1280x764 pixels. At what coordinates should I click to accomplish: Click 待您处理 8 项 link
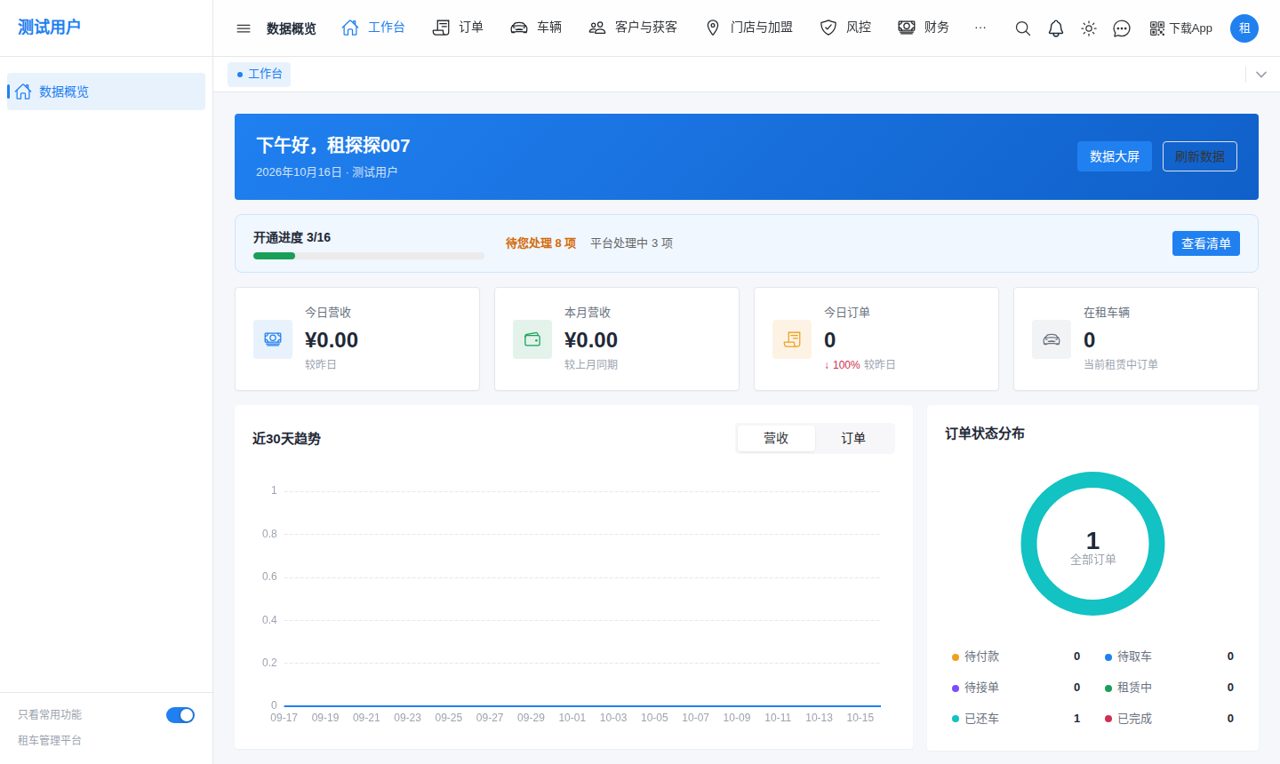coord(540,243)
